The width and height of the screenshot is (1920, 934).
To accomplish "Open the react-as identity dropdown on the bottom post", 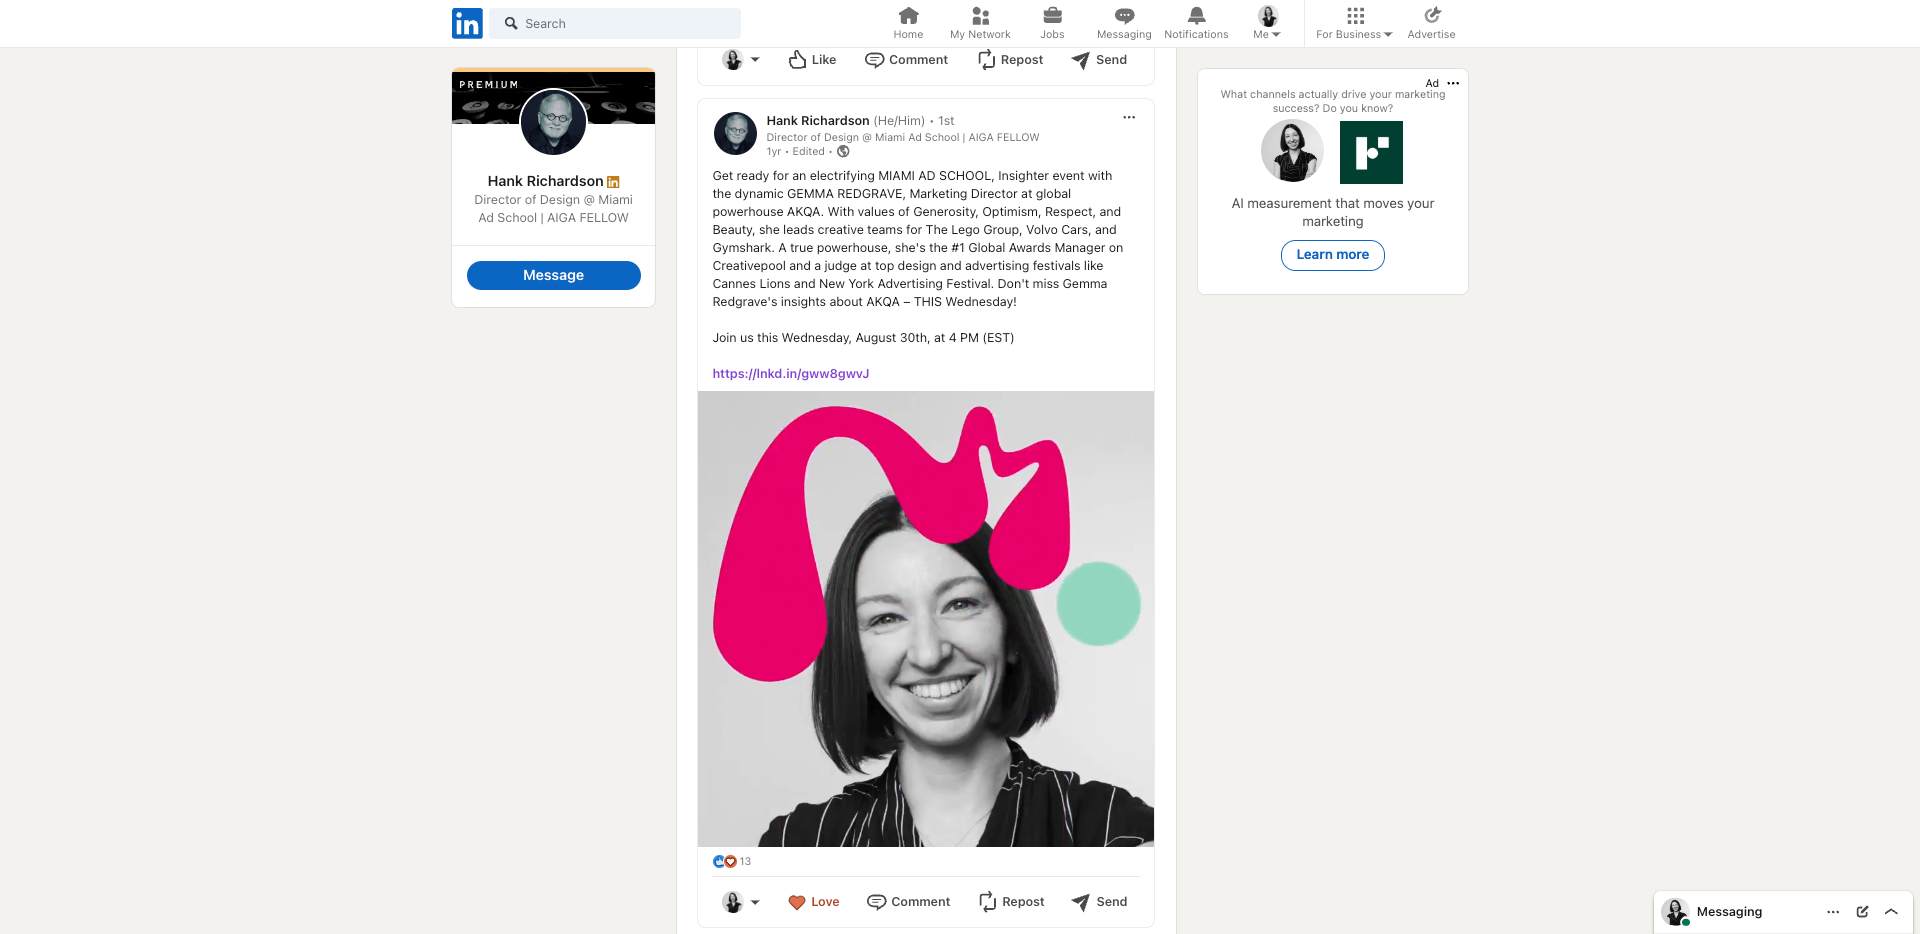I will [x=741, y=902].
